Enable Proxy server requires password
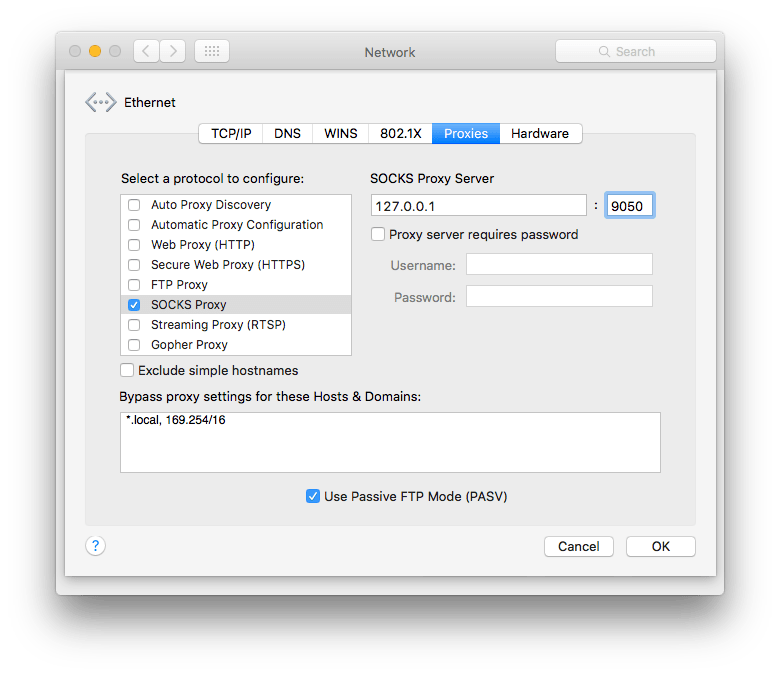The width and height of the screenshot is (780, 675). (378, 235)
